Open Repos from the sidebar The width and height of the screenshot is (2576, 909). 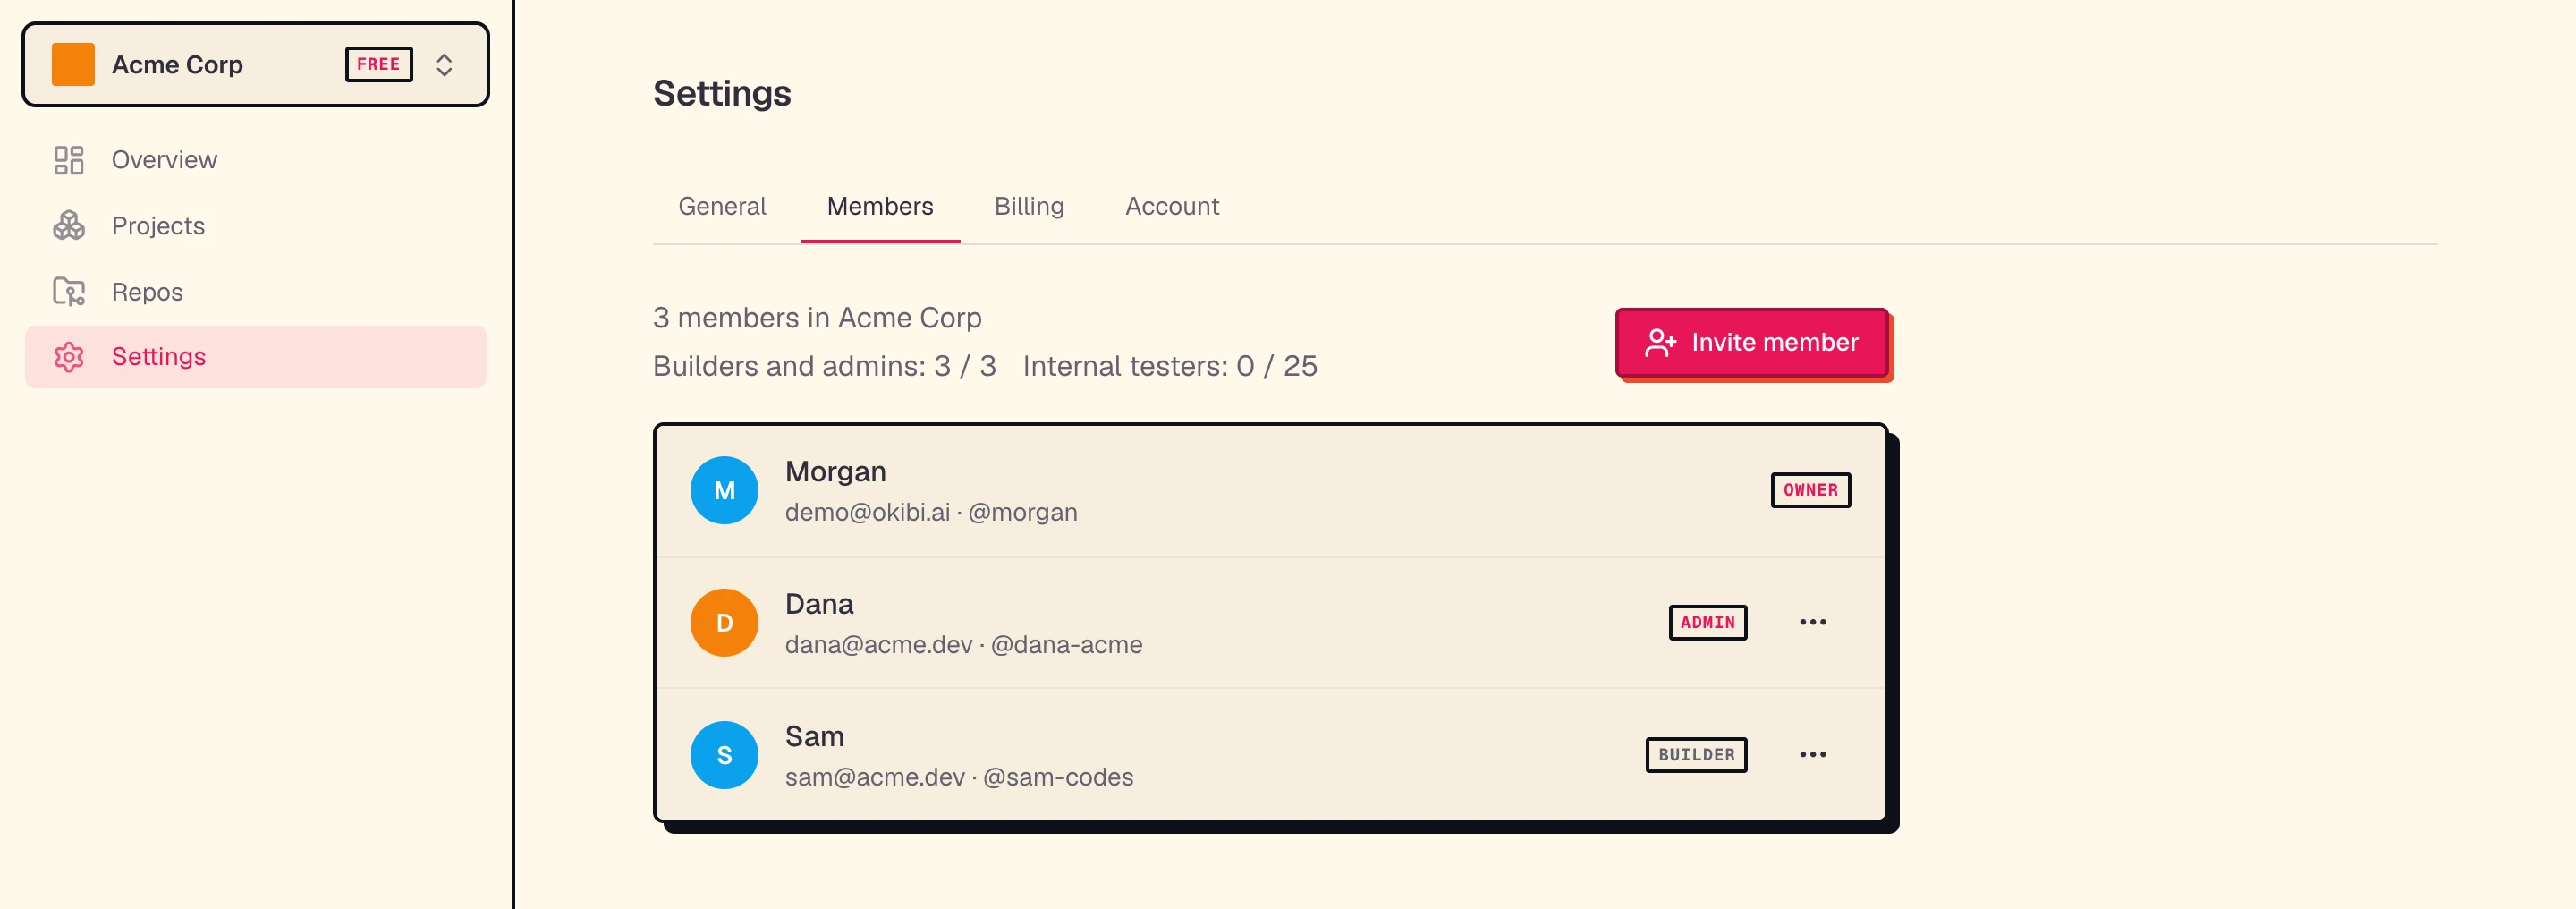coord(256,292)
